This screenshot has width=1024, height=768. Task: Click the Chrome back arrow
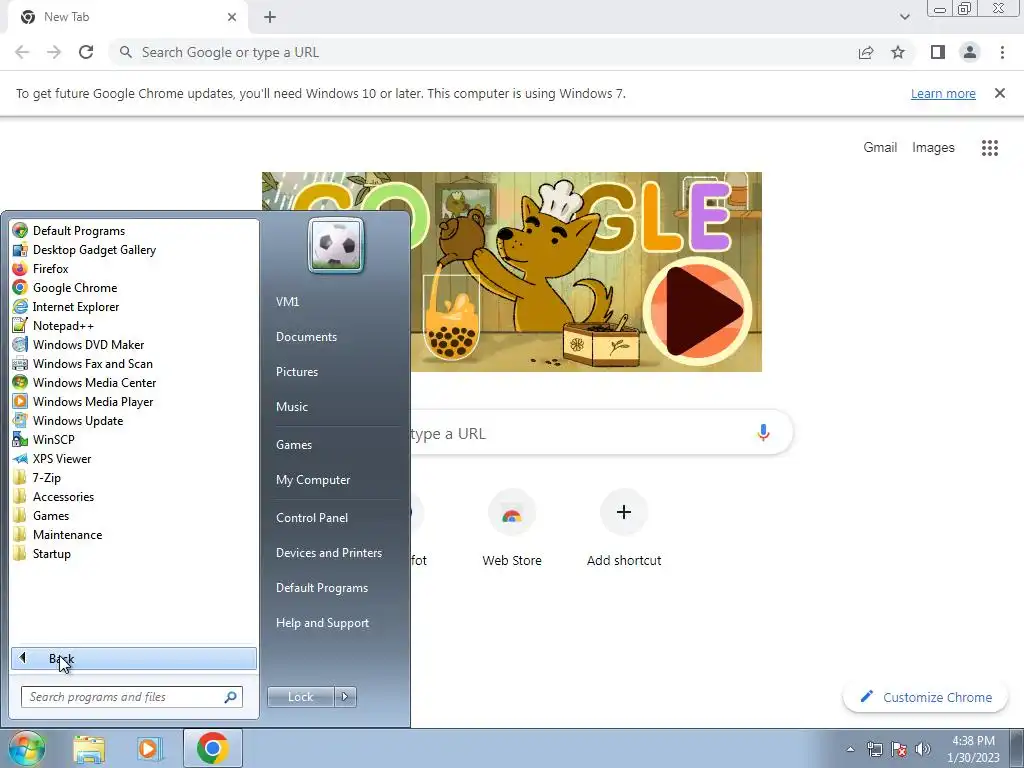pyautogui.click(x=22, y=52)
